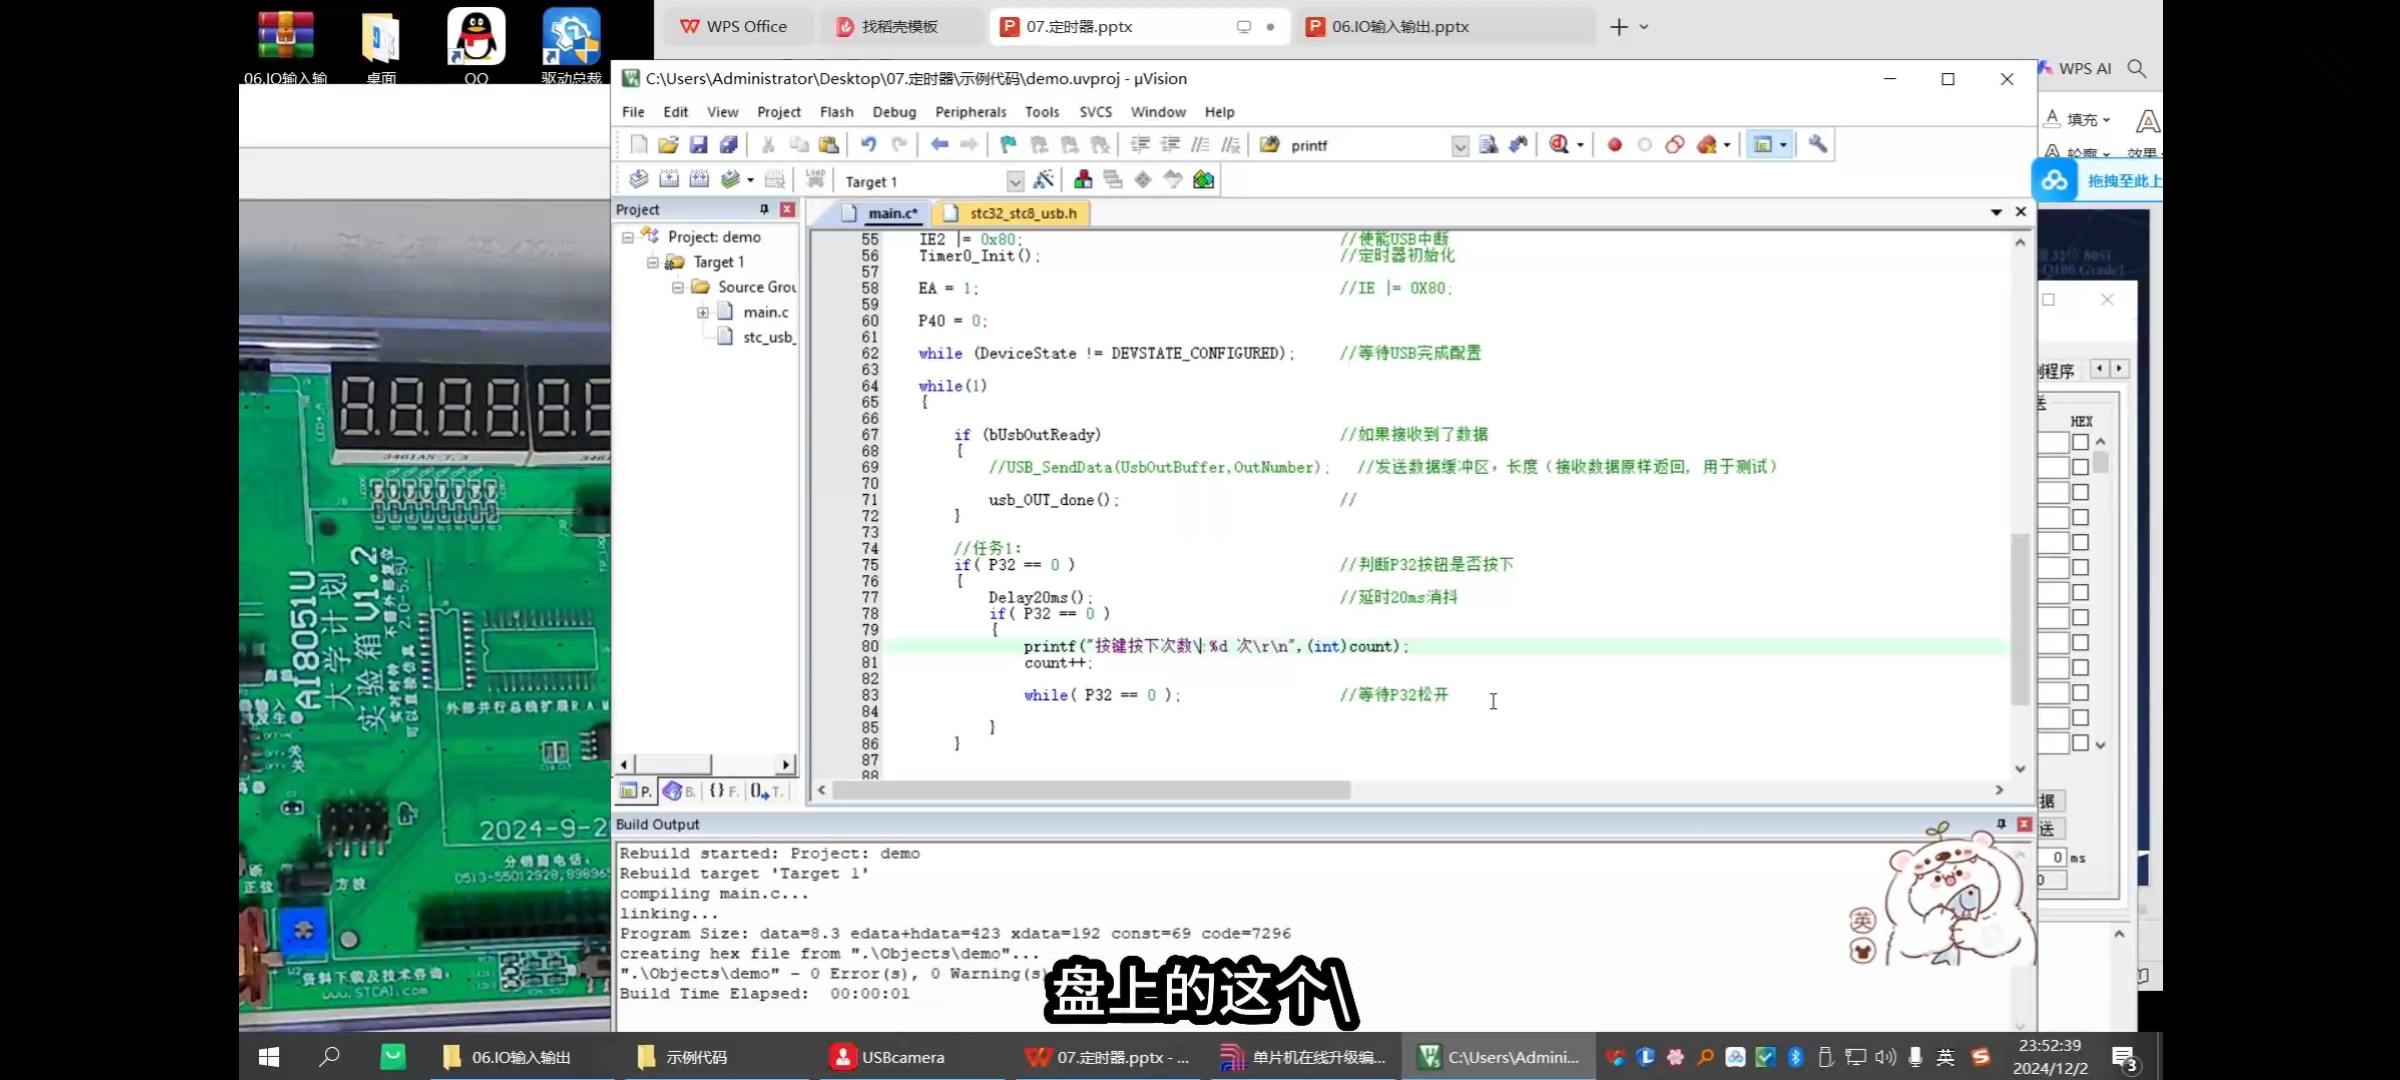Tick the third HEX checkbox

(x=2080, y=492)
